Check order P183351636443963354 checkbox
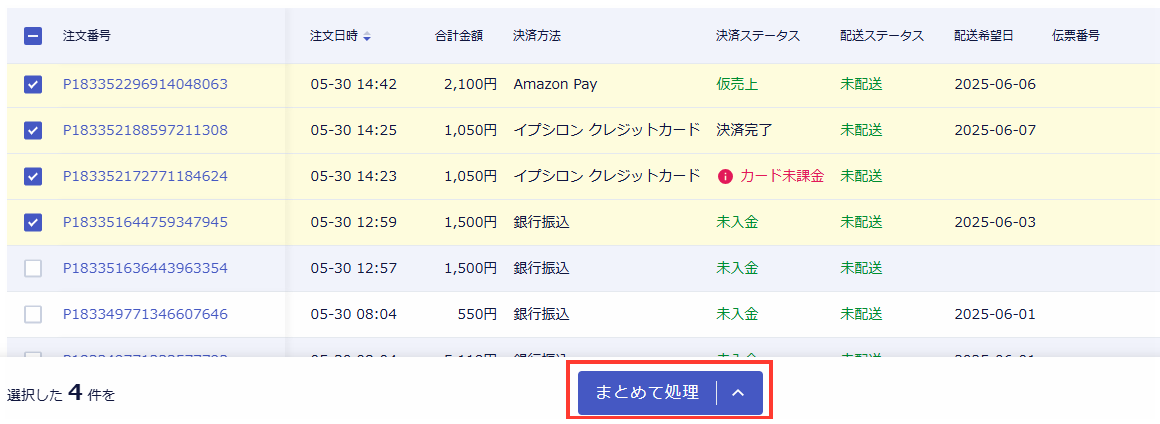The width and height of the screenshot is (1160, 424). pos(33,268)
